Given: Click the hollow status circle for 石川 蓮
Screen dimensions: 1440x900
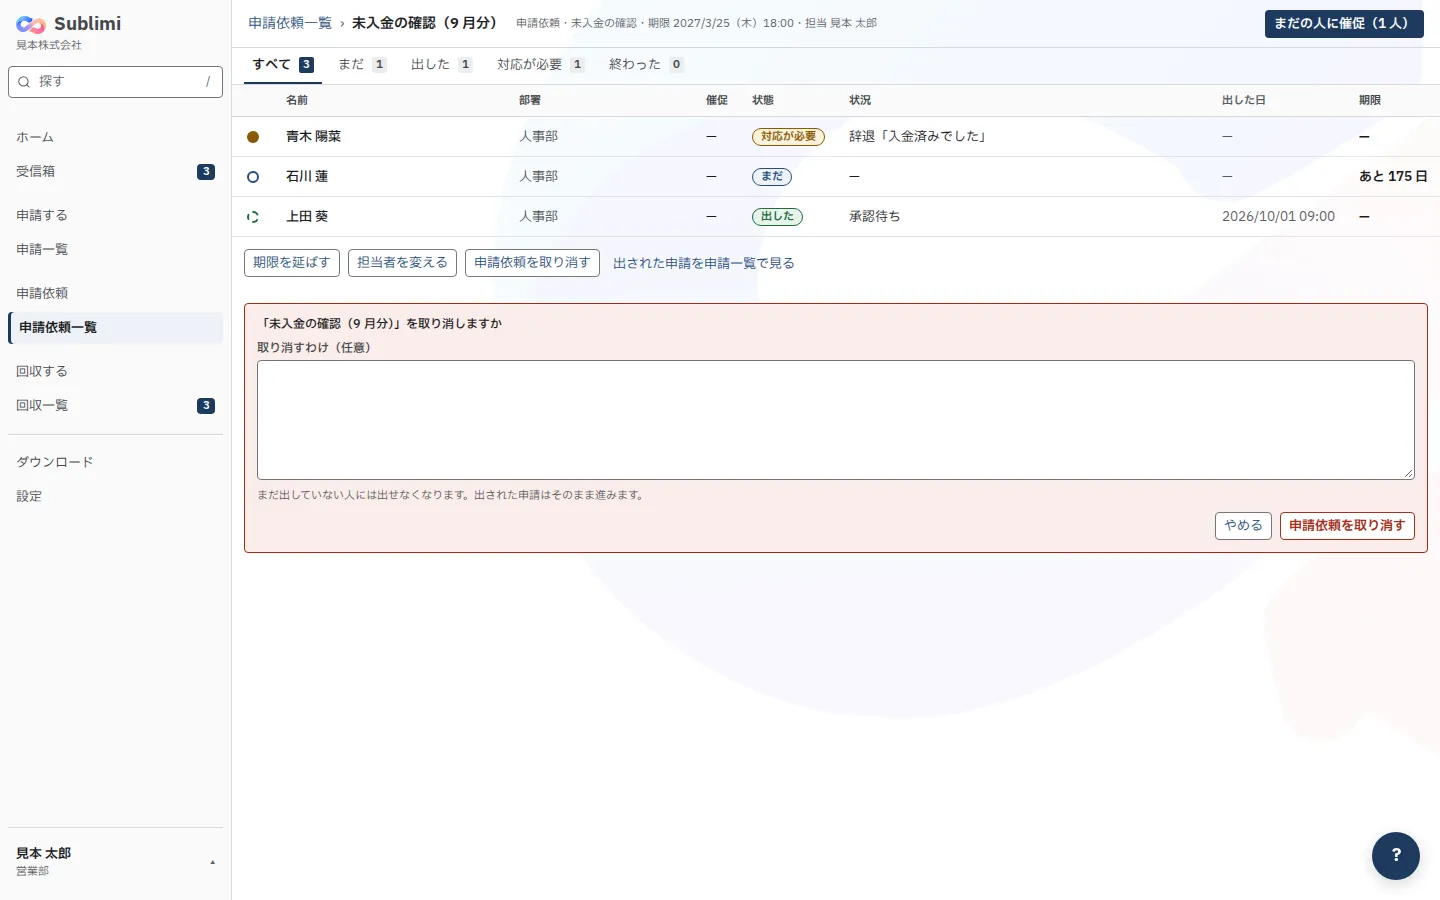Looking at the screenshot, I should 253,177.
